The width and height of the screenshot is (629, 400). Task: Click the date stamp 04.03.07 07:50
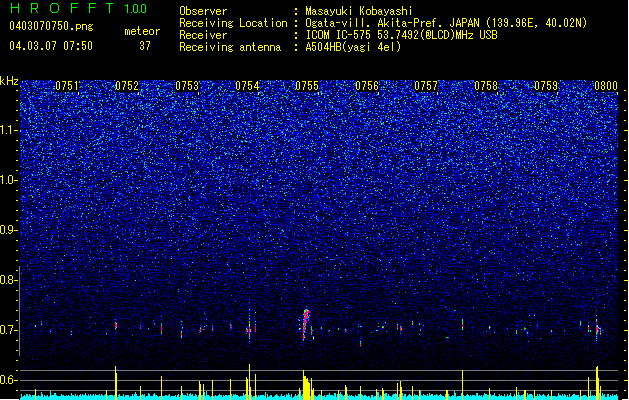coord(51,46)
